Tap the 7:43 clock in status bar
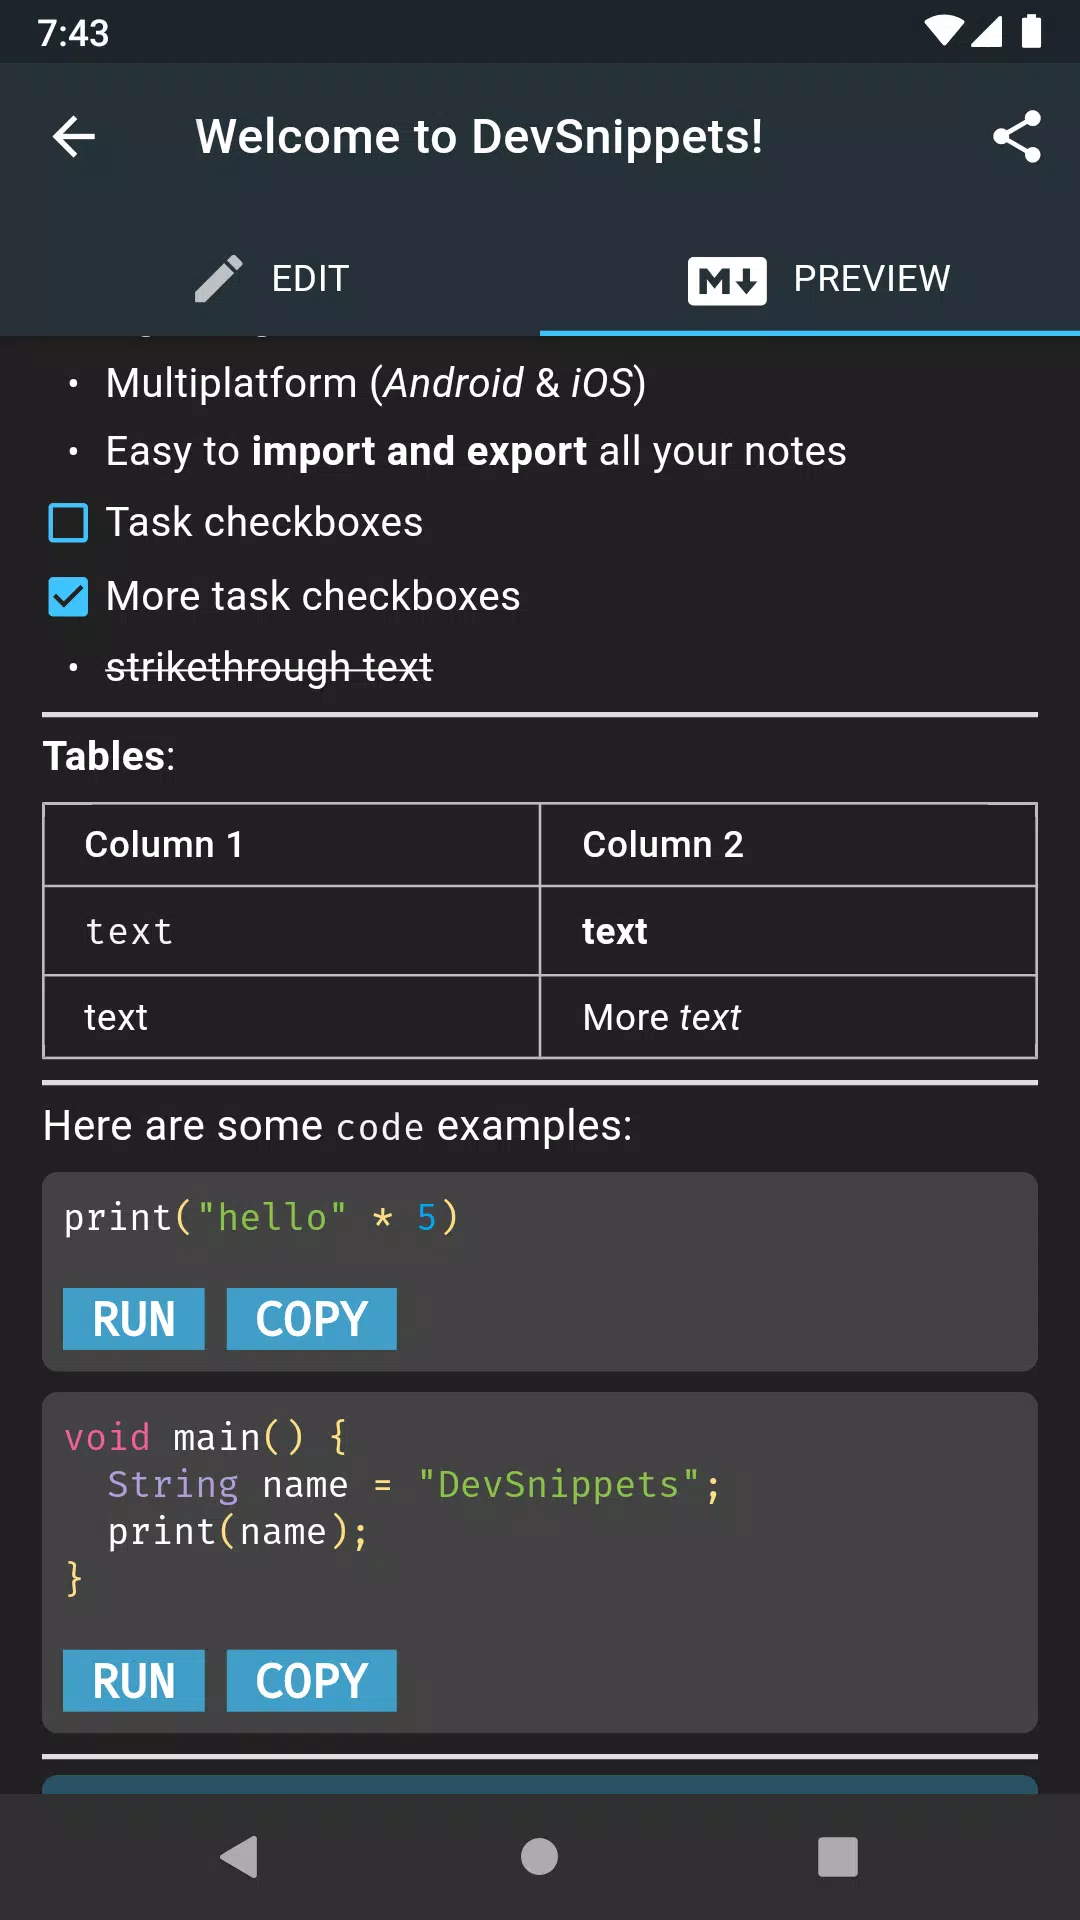 (x=73, y=33)
